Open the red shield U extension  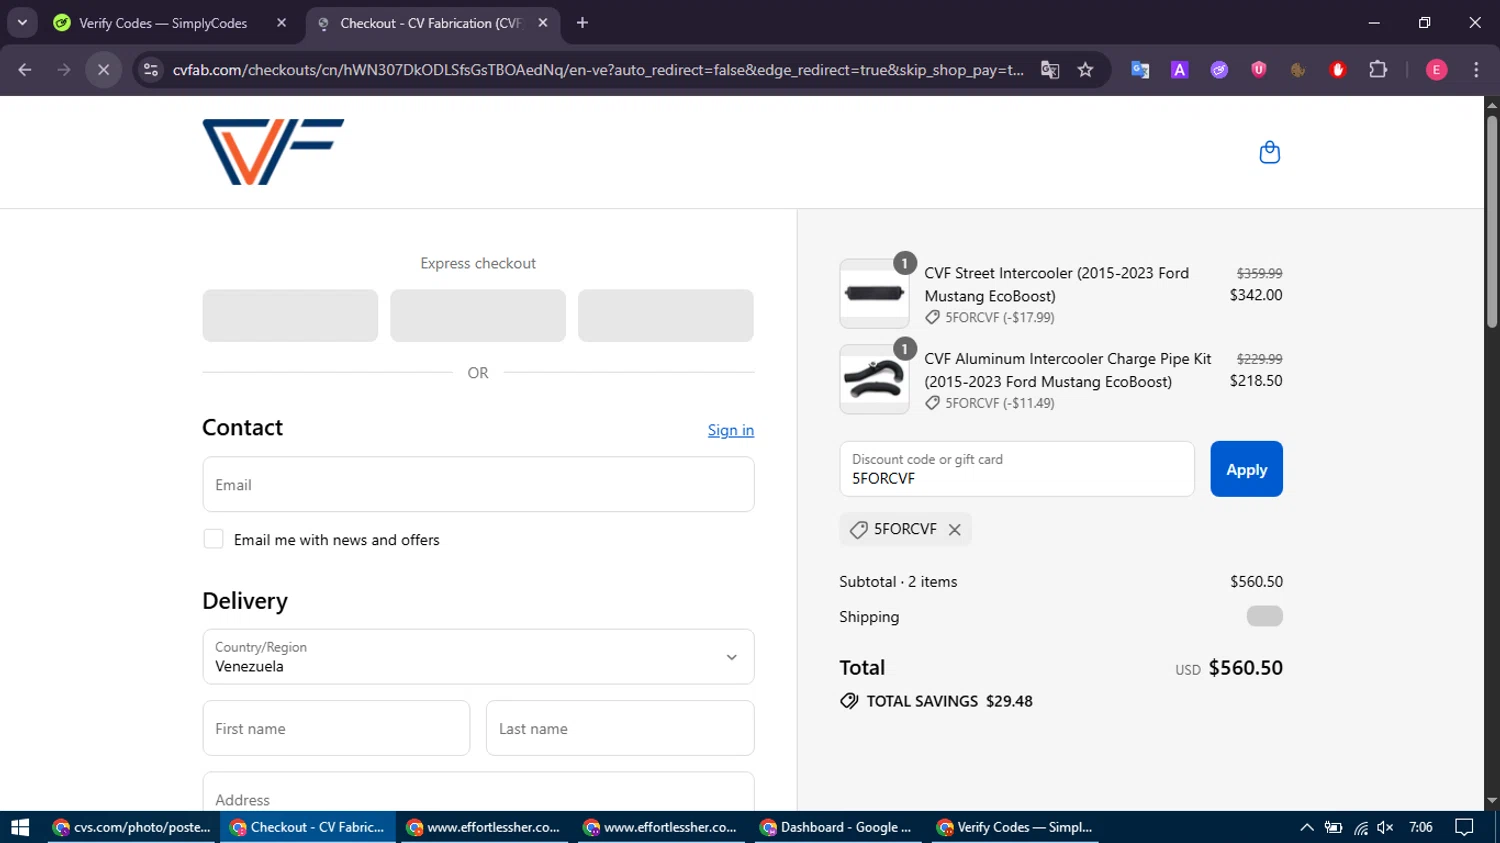point(1259,70)
